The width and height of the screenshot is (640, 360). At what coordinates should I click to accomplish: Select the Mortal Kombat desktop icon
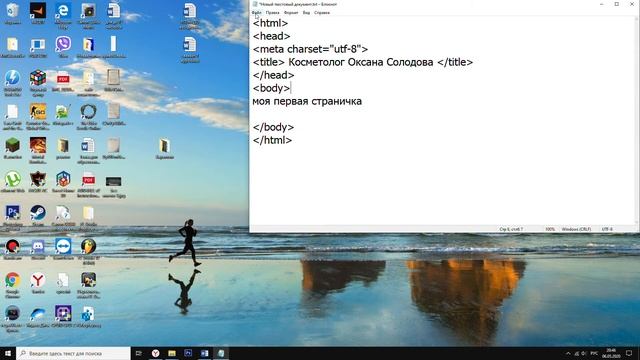pos(38,150)
